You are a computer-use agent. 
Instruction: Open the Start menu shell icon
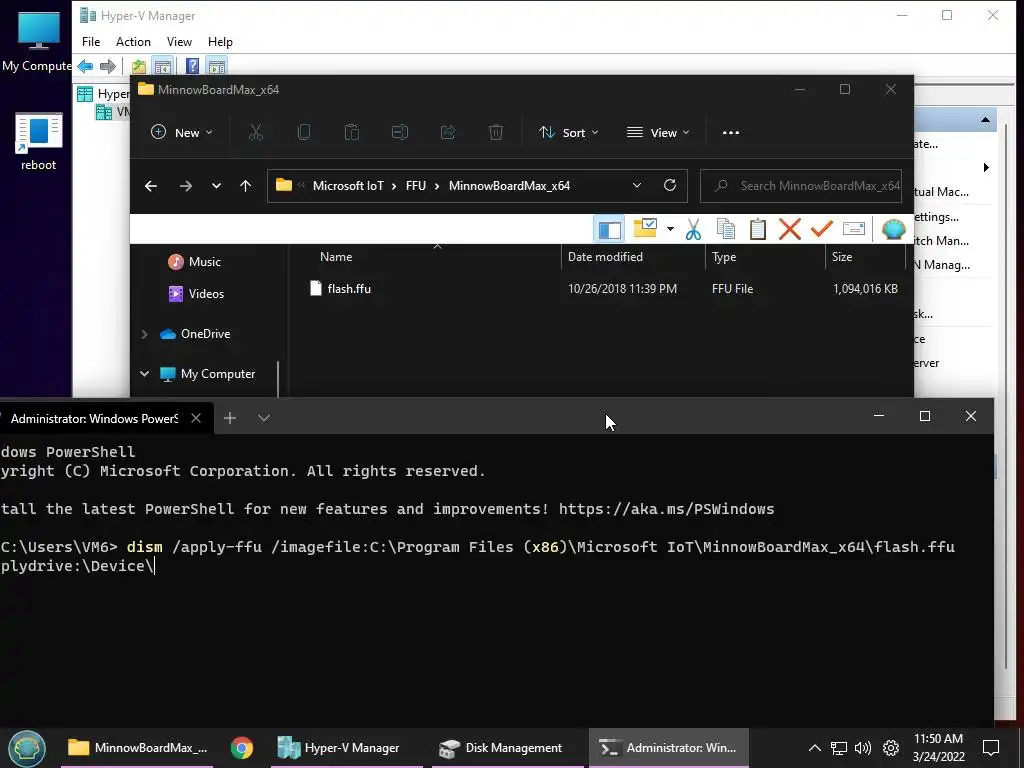27,748
